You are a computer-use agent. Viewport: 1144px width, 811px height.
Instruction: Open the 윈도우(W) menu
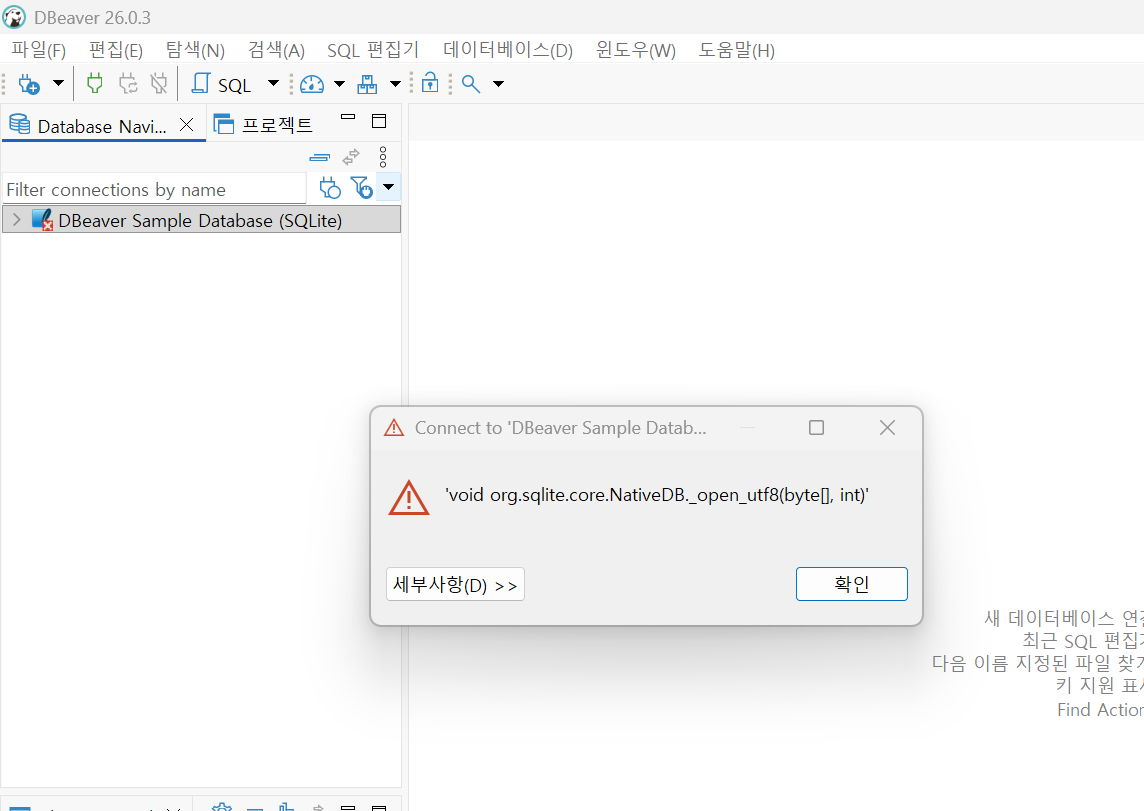635,50
